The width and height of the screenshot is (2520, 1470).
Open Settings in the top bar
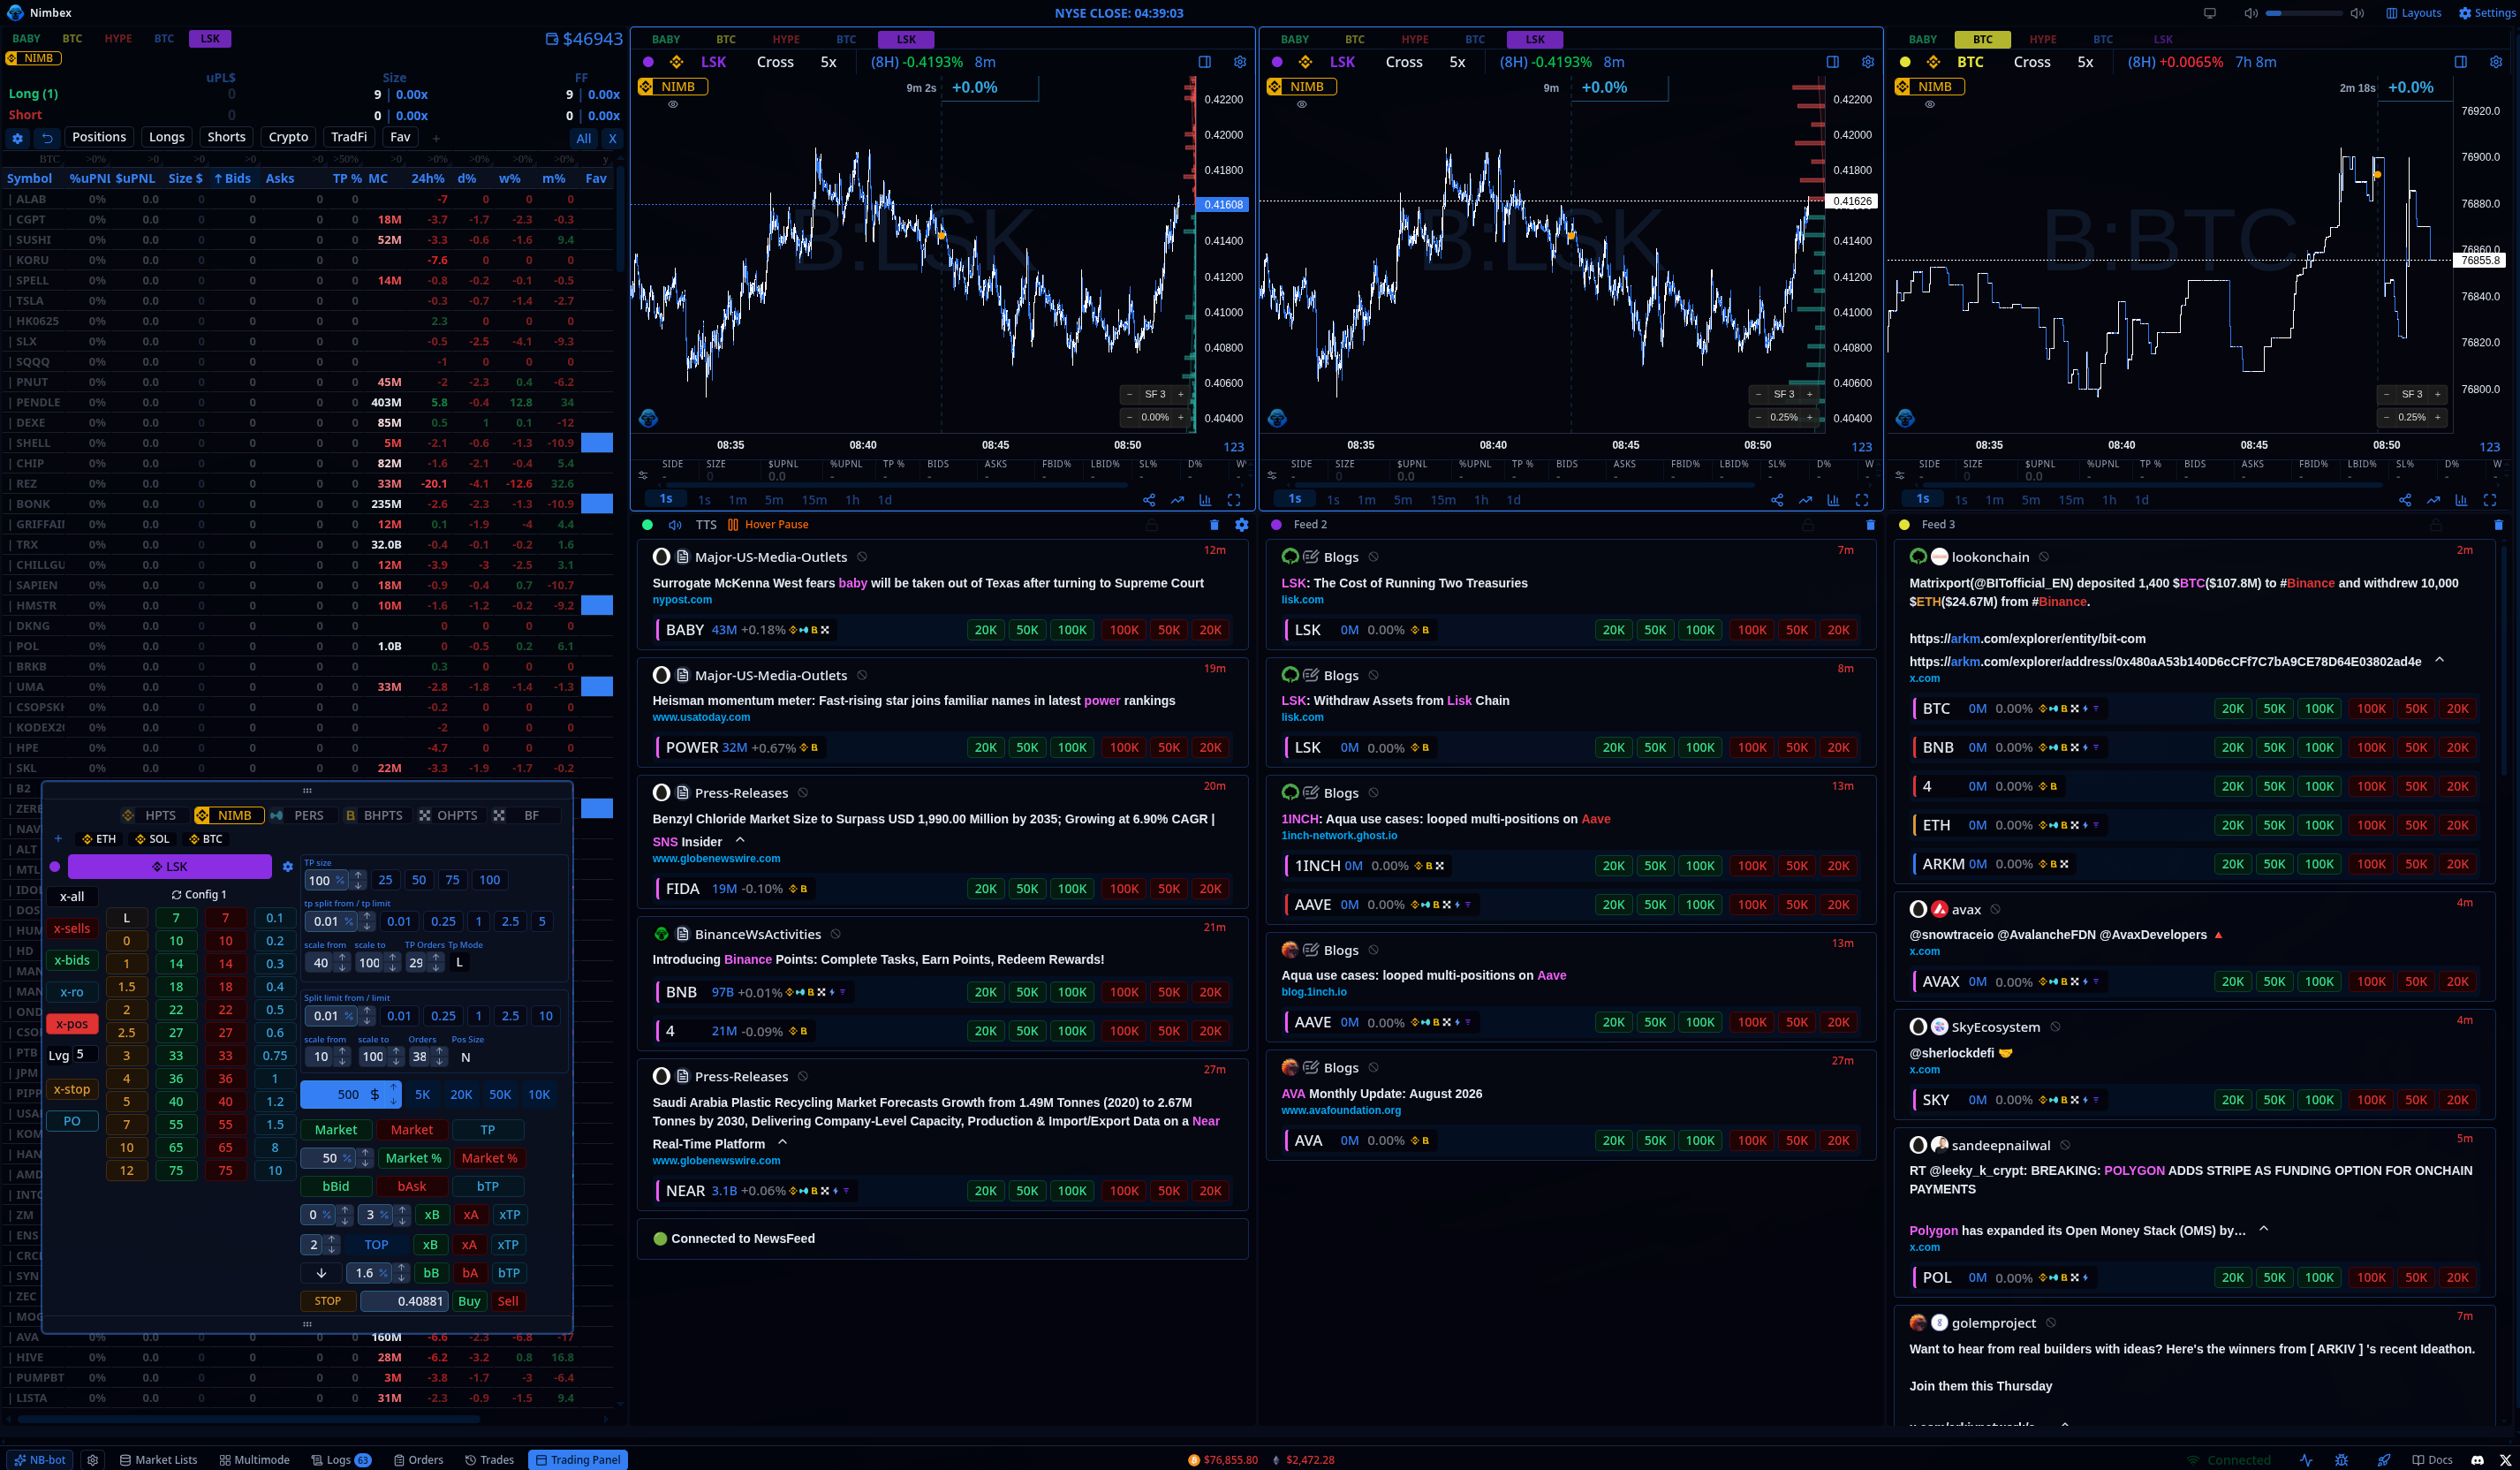2486,13
